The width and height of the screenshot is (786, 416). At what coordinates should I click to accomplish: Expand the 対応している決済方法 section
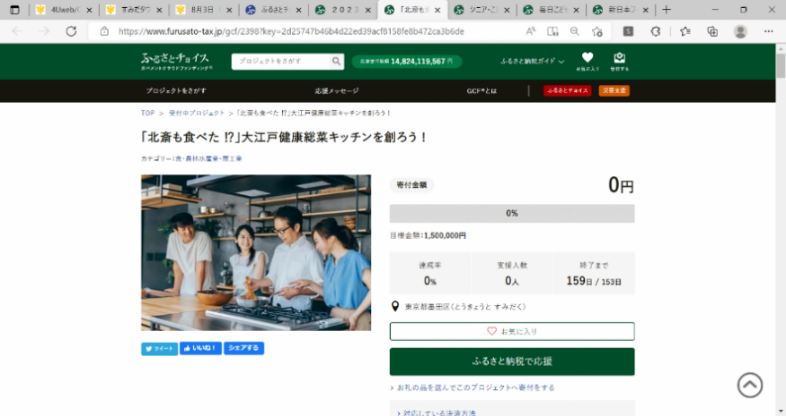pyautogui.click(x=439, y=411)
